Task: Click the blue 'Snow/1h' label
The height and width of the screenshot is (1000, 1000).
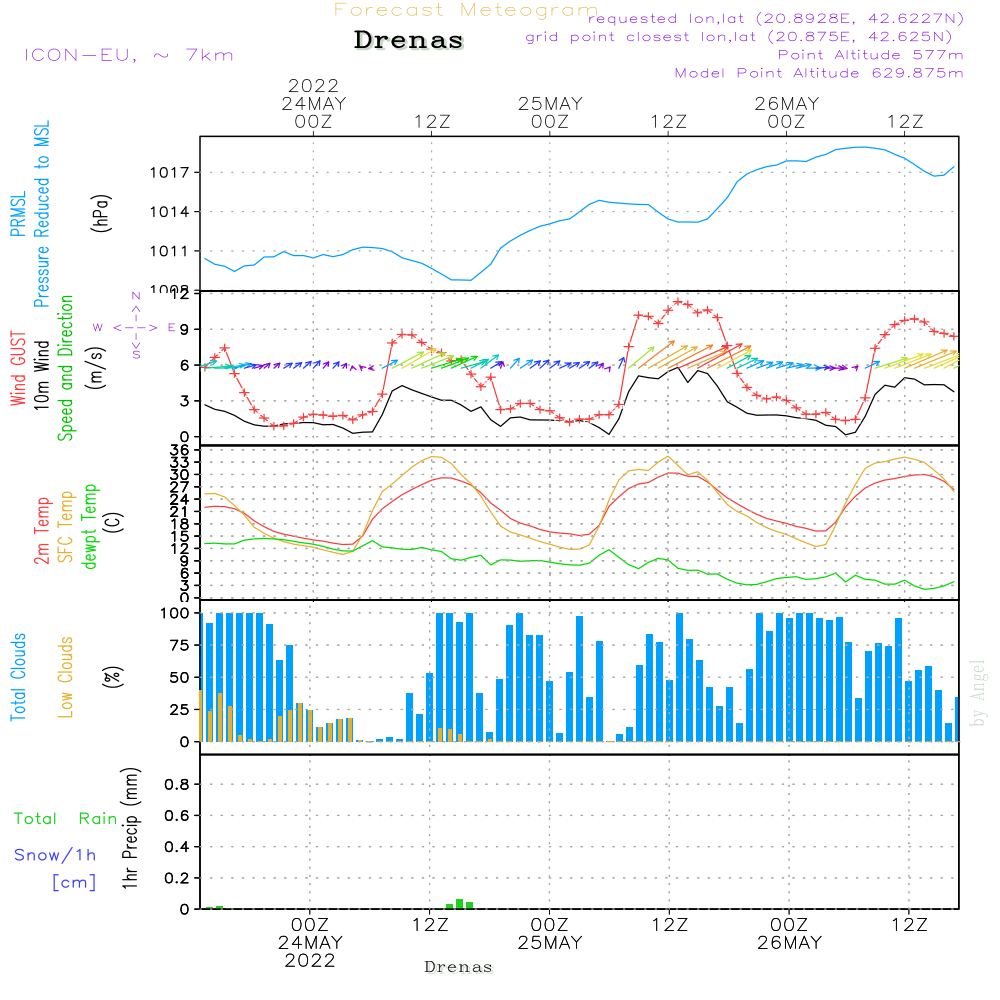Action: (55, 855)
